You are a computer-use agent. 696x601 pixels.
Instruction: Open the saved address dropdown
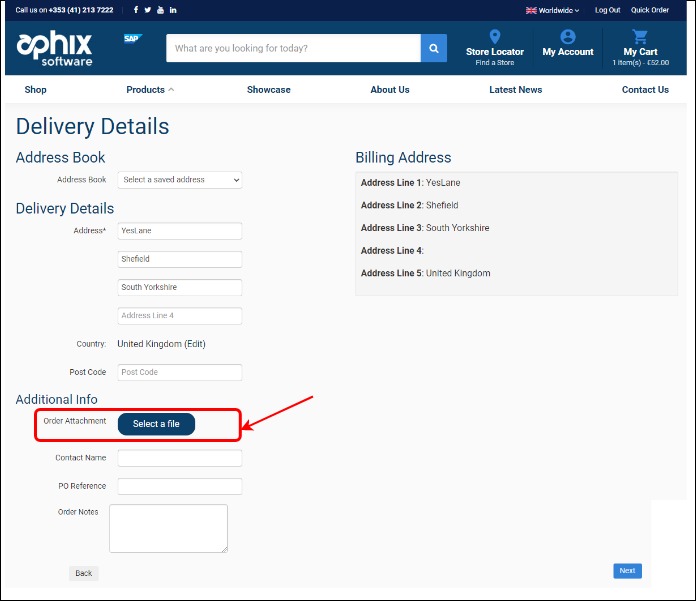tap(180, 180)
